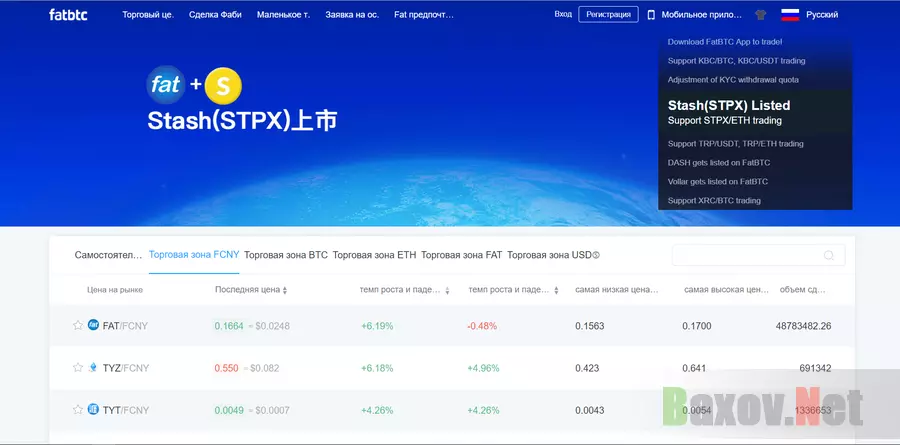Viewport: 900px width, 445px height.
Task: Click the TYZ coin icon in table
Action: (94, 367)
